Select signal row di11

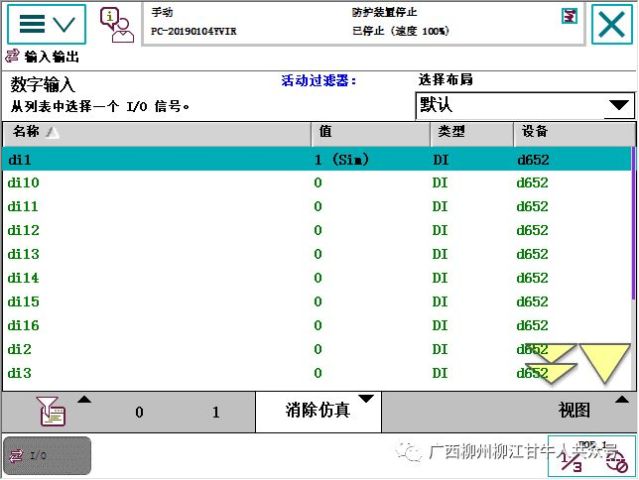pos(317,206)
